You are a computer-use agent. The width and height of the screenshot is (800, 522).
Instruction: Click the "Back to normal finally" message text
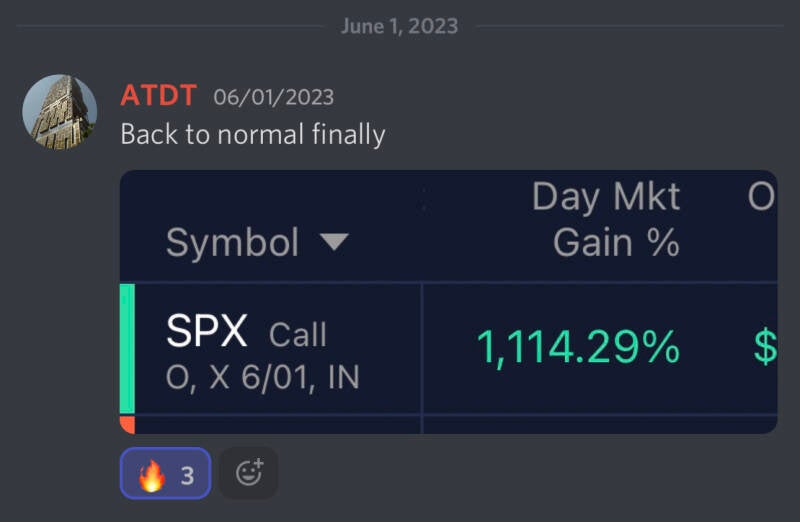253,134
